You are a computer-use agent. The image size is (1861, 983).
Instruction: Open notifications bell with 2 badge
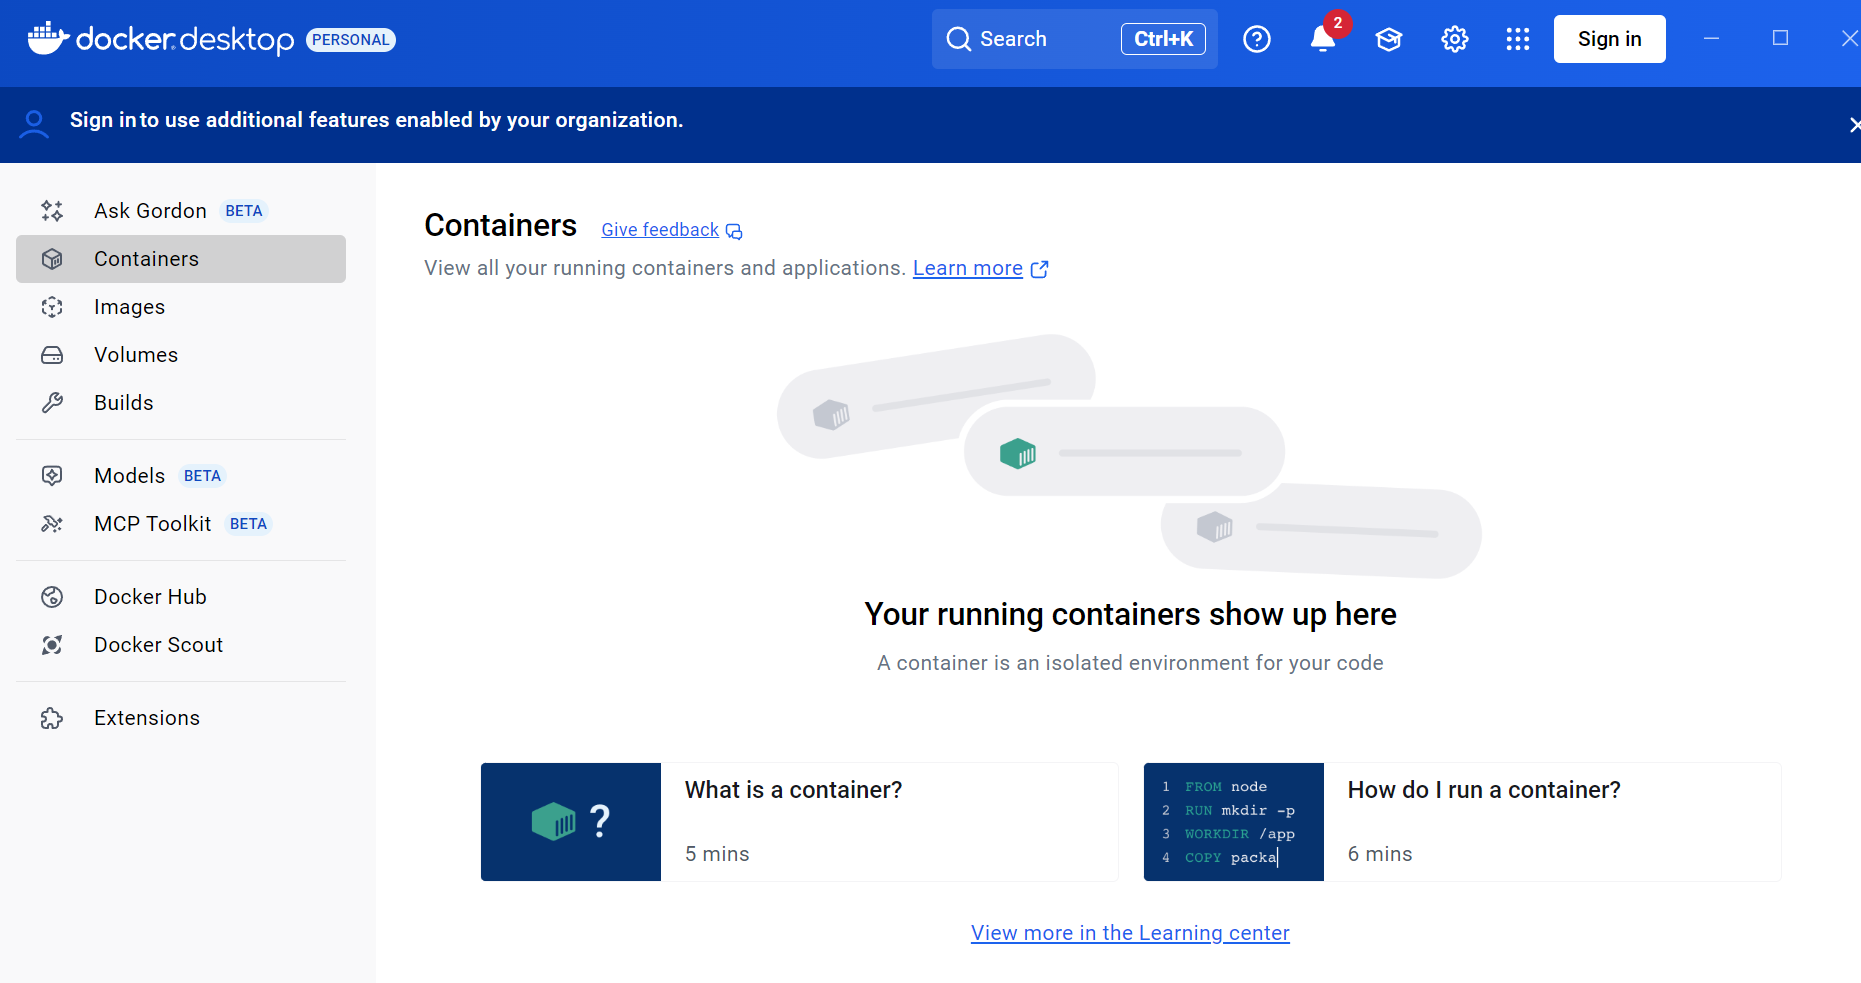point(1323,38)
